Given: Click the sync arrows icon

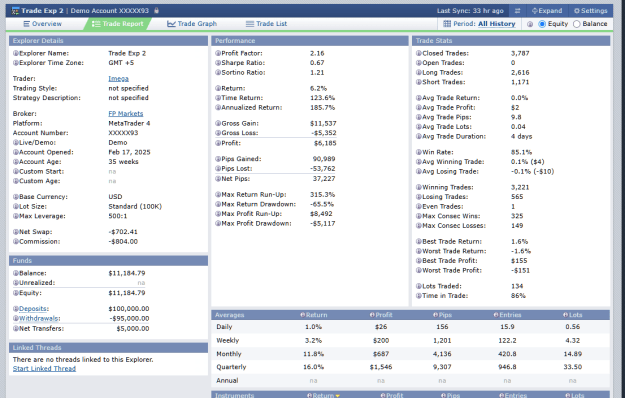Looking at the screenshot, I should [x=517, y=11].
